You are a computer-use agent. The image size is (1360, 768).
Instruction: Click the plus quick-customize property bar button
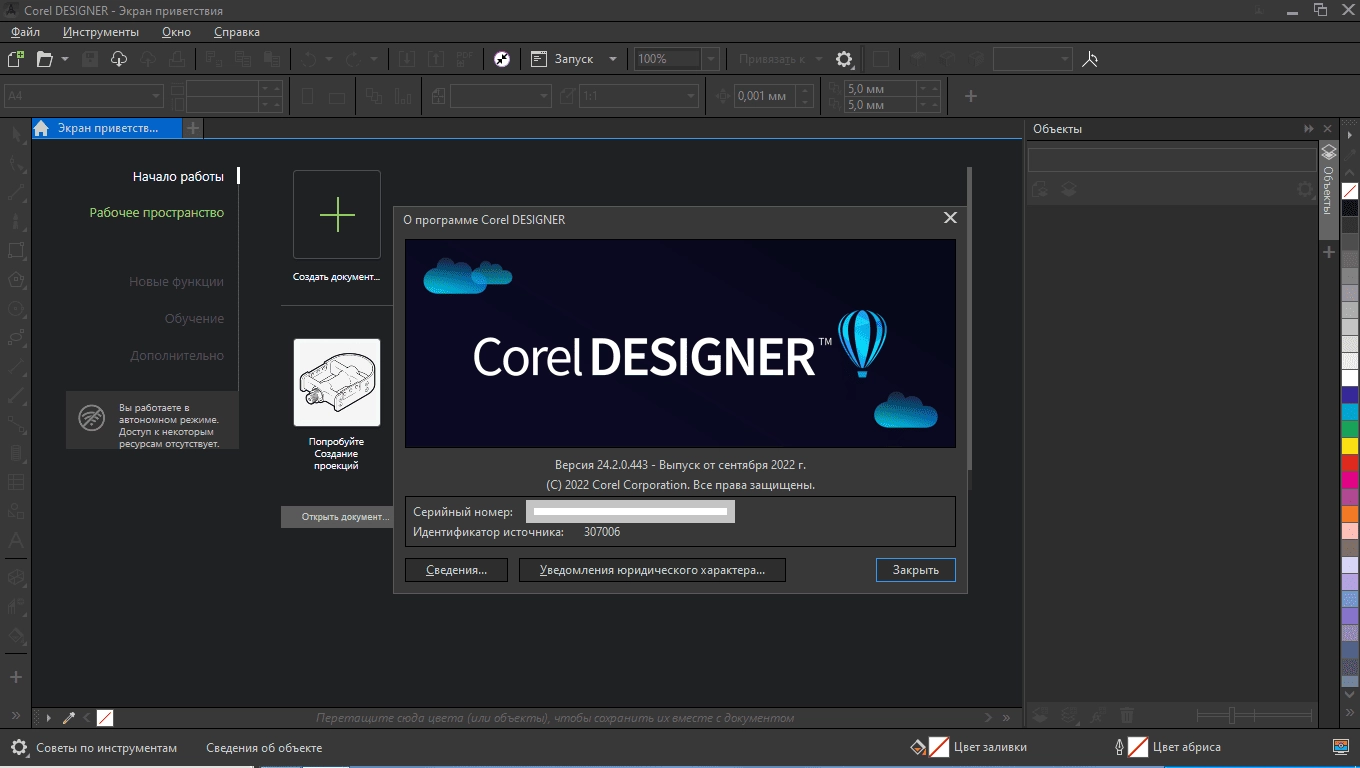(970, 96)
